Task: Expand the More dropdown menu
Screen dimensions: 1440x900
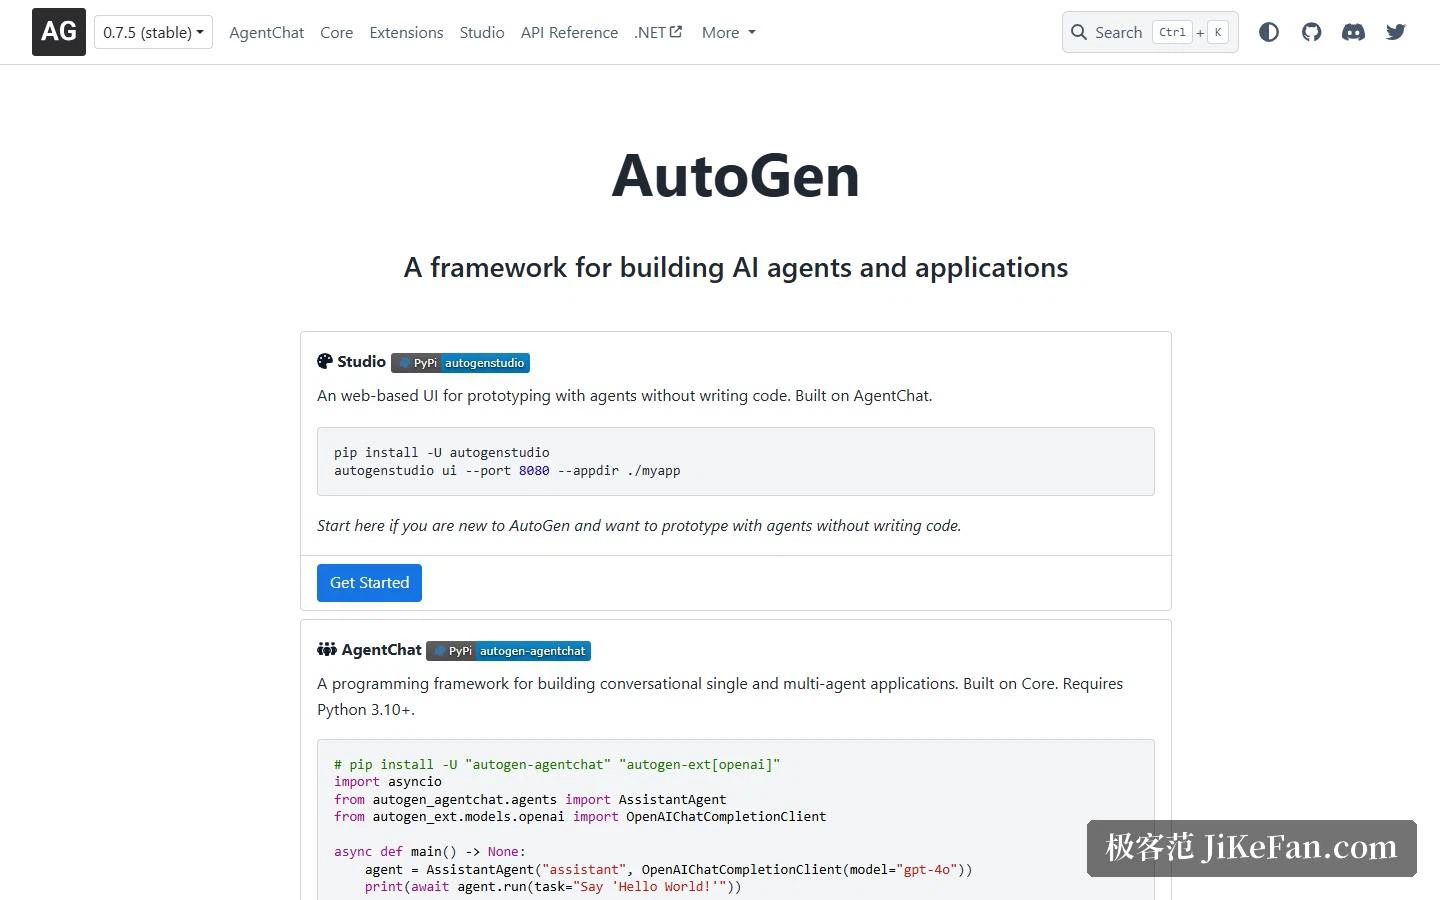Action: (728, 32)
